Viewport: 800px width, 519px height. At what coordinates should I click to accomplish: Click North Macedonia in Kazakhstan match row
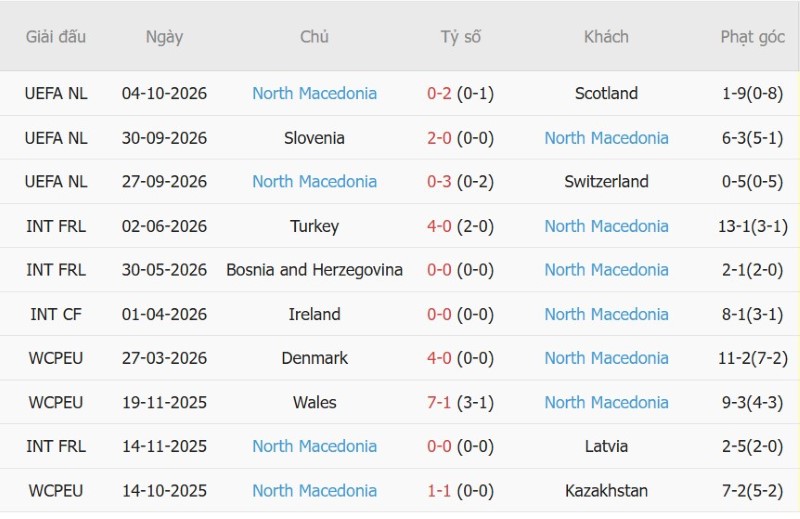click(314, 491)
